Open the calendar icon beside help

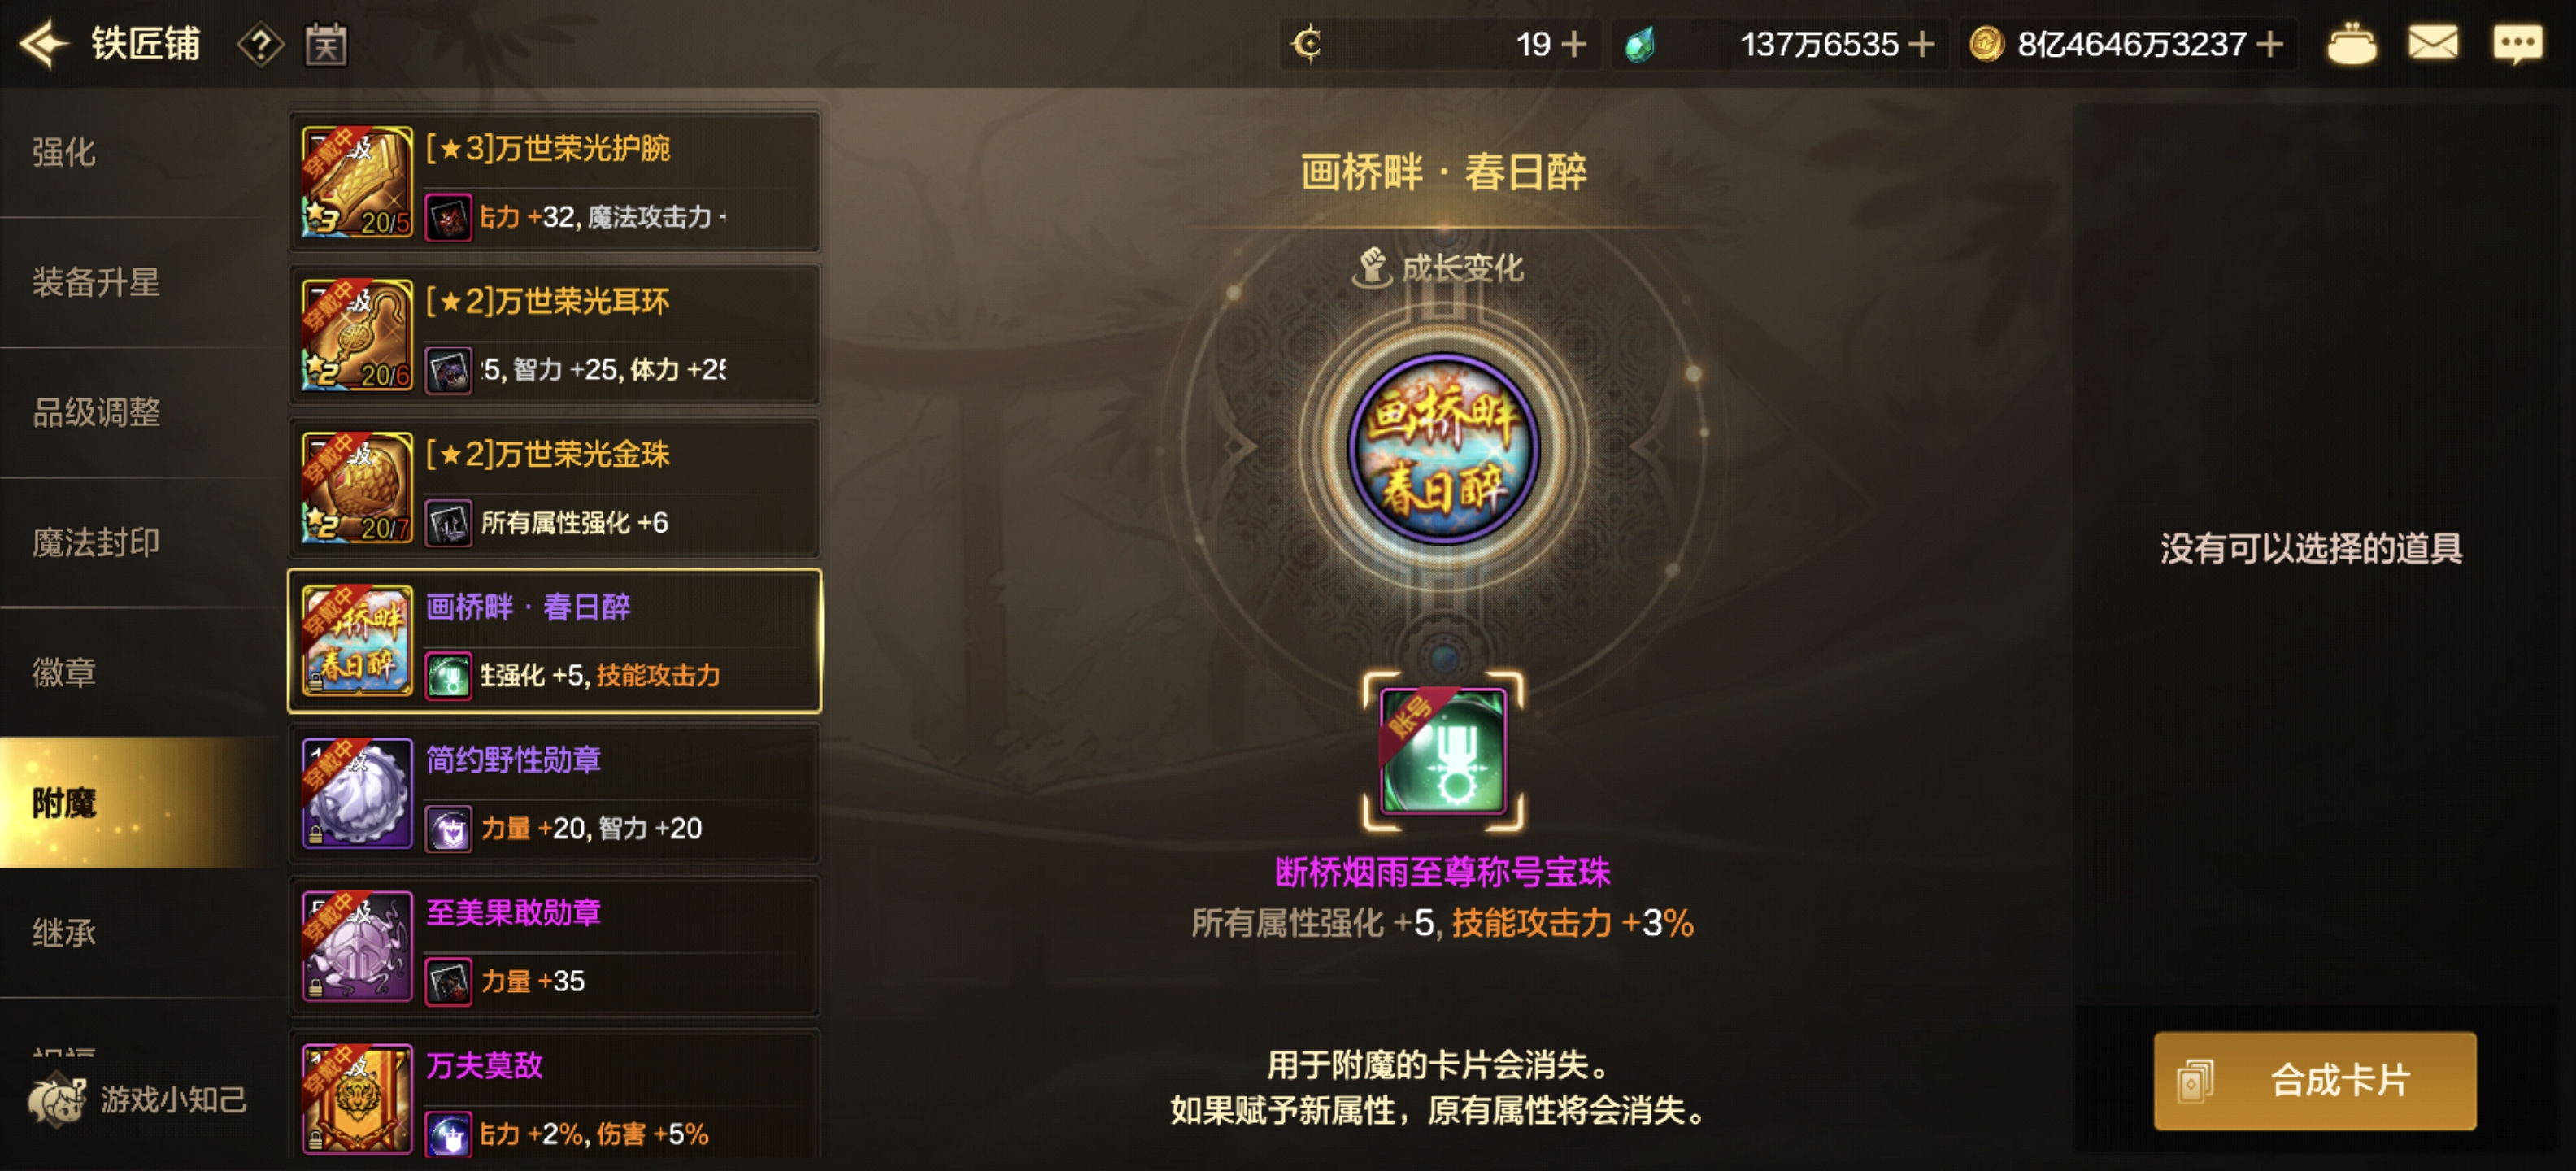click(x=326, y=44)
